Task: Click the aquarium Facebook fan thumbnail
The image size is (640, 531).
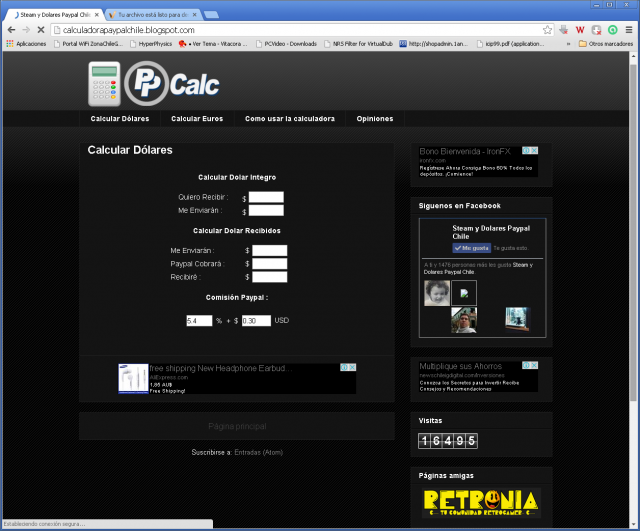Action: (518, 319)
